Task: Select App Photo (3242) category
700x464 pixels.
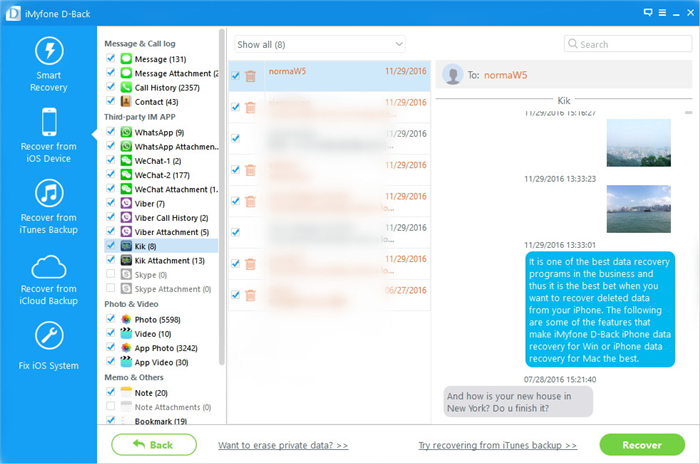Action: point(166,348)
